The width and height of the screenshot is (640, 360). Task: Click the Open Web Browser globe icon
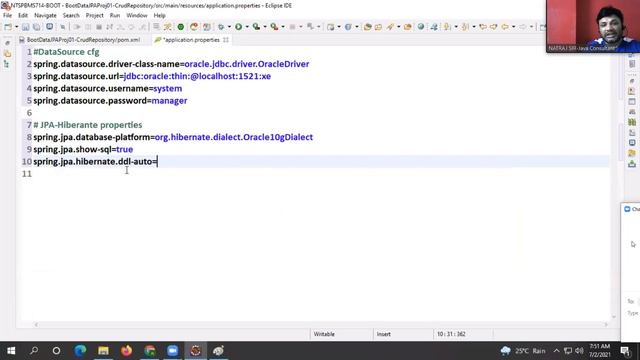tap(420, 27)
